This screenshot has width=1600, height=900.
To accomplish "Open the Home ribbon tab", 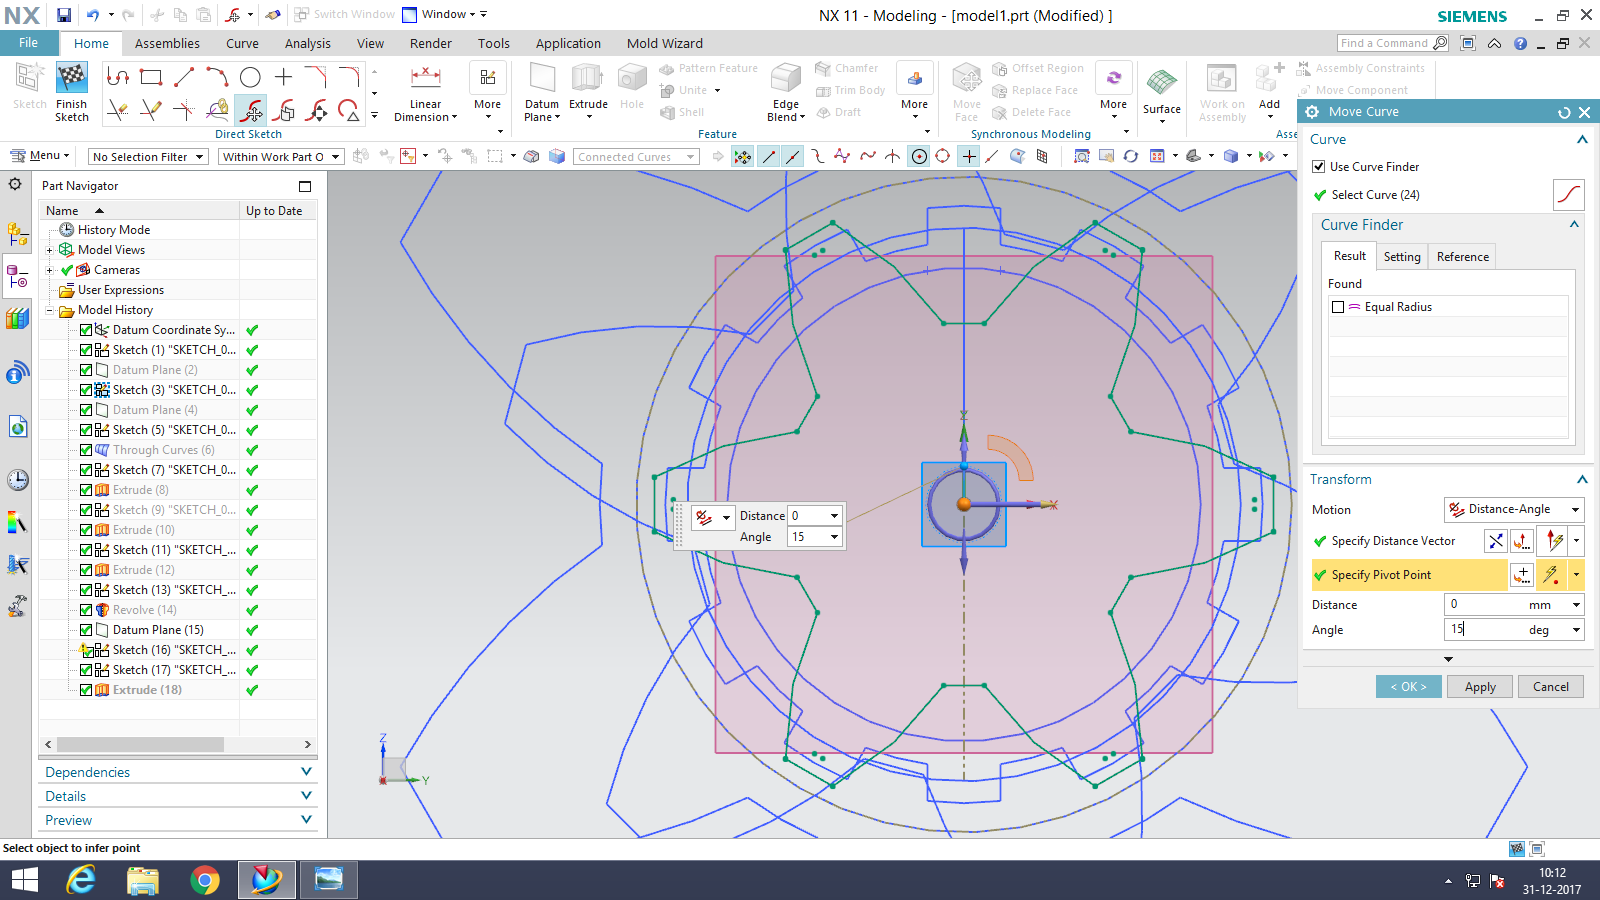I will [91, 43].
